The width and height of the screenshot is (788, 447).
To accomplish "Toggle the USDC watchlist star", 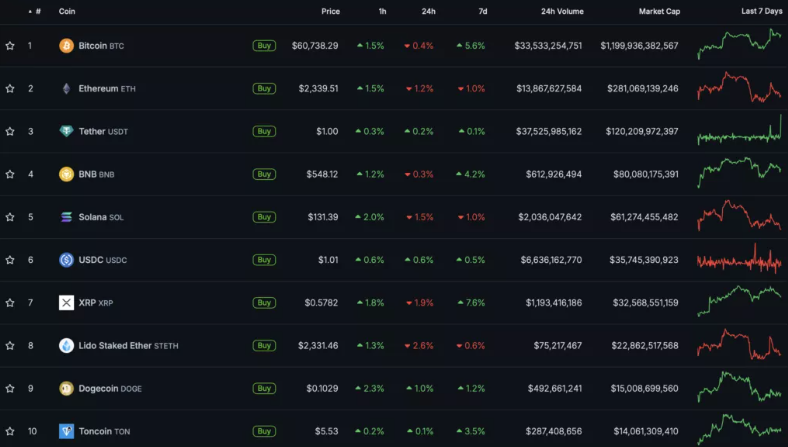I will tap(10, 260).
